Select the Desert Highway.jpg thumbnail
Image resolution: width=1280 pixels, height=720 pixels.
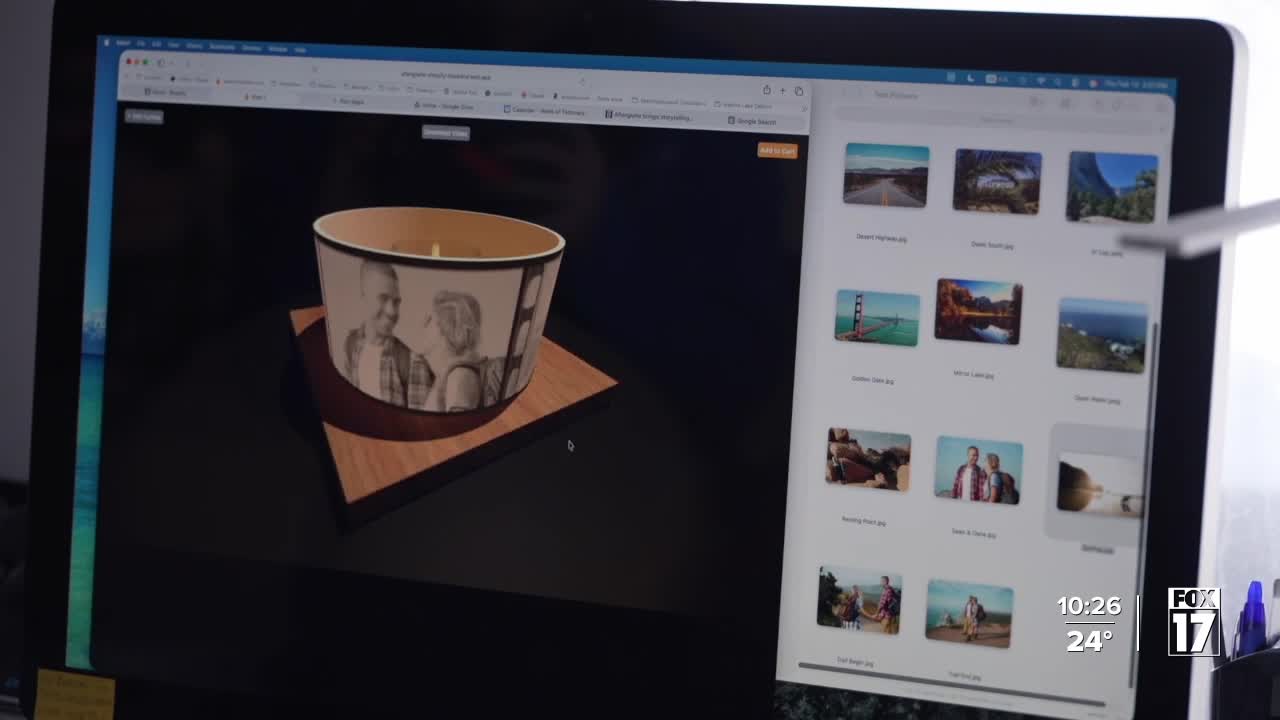(x=886, y=175)
